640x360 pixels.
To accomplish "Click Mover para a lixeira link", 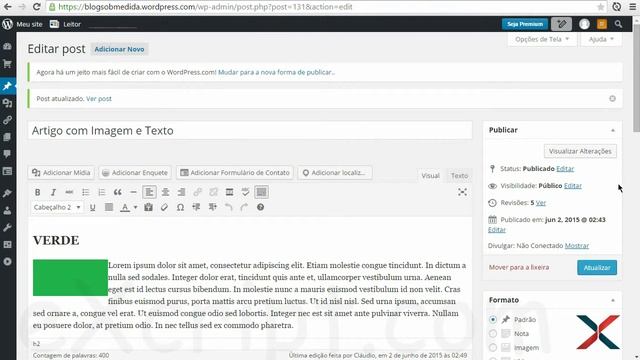I will click(519, 267).
